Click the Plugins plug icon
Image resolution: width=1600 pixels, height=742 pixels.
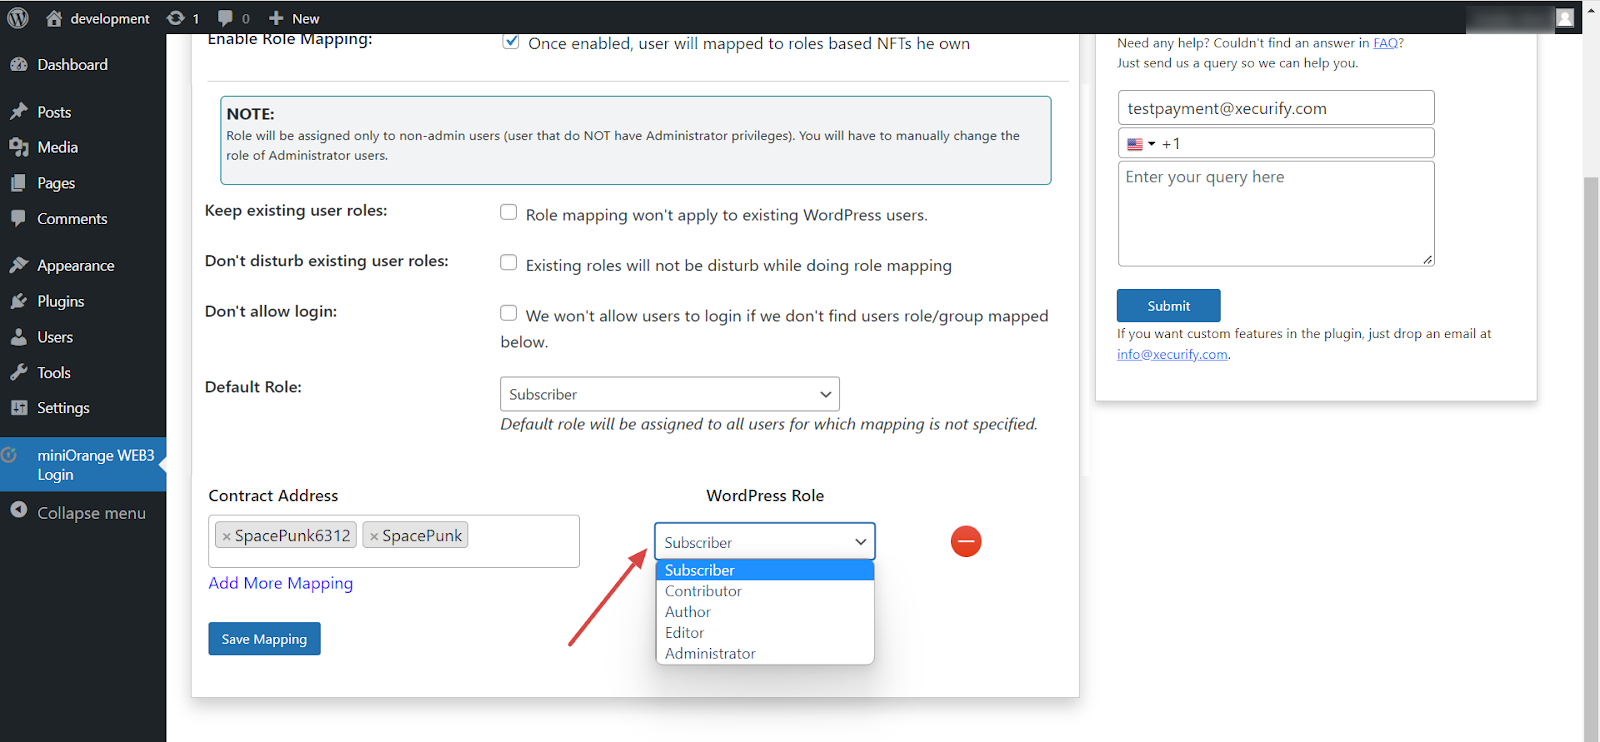coord(19,301)
